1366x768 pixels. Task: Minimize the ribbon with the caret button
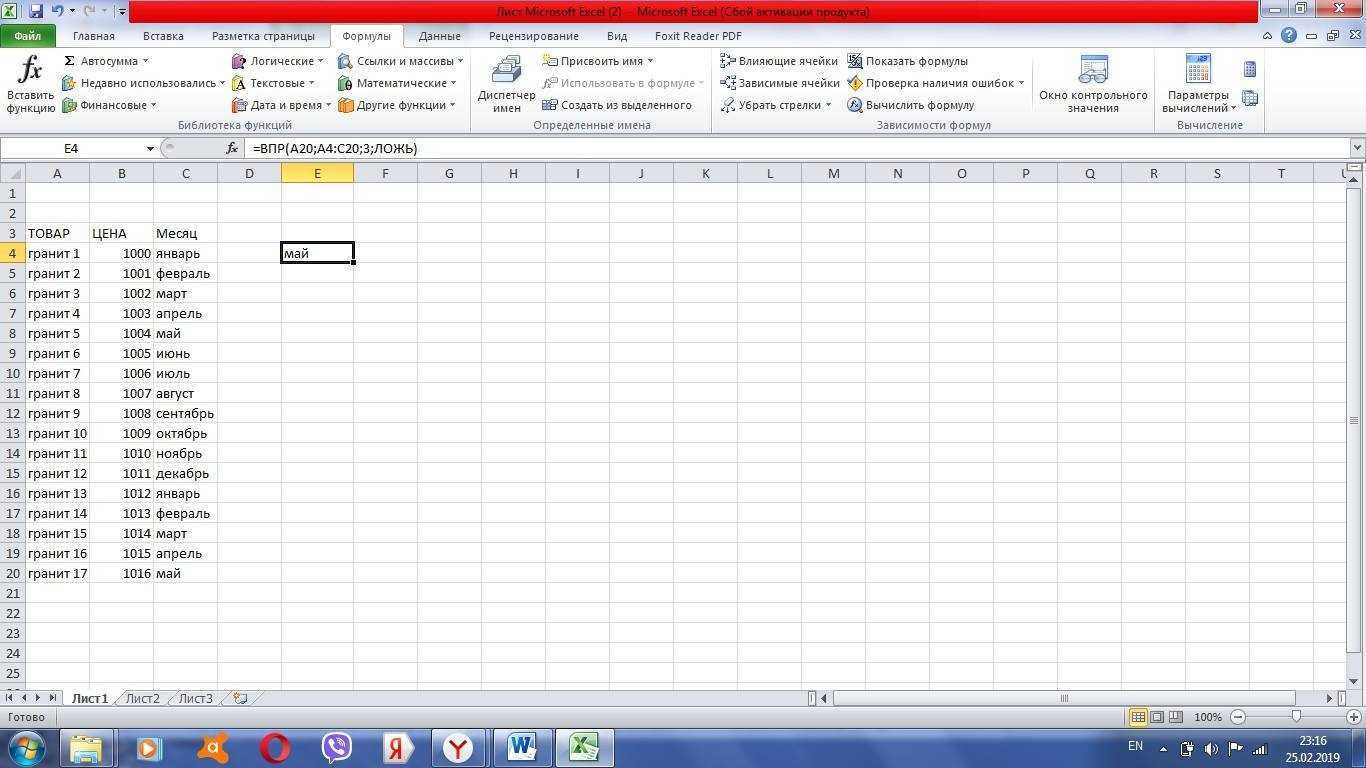click(1268, 36)
